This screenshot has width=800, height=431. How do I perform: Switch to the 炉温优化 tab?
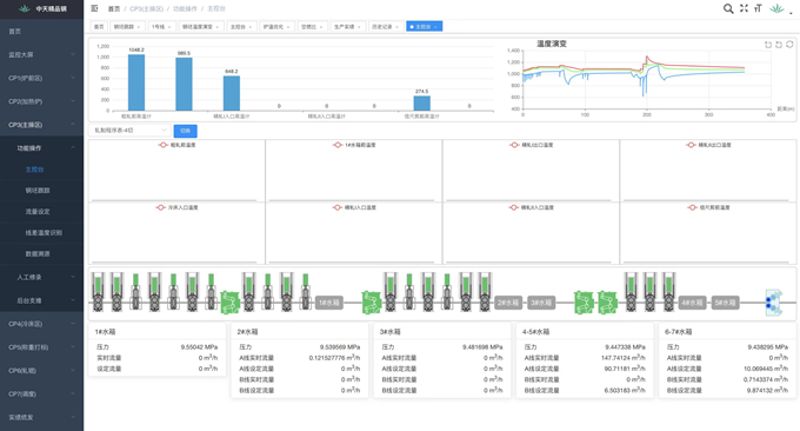tap(277, 27)
